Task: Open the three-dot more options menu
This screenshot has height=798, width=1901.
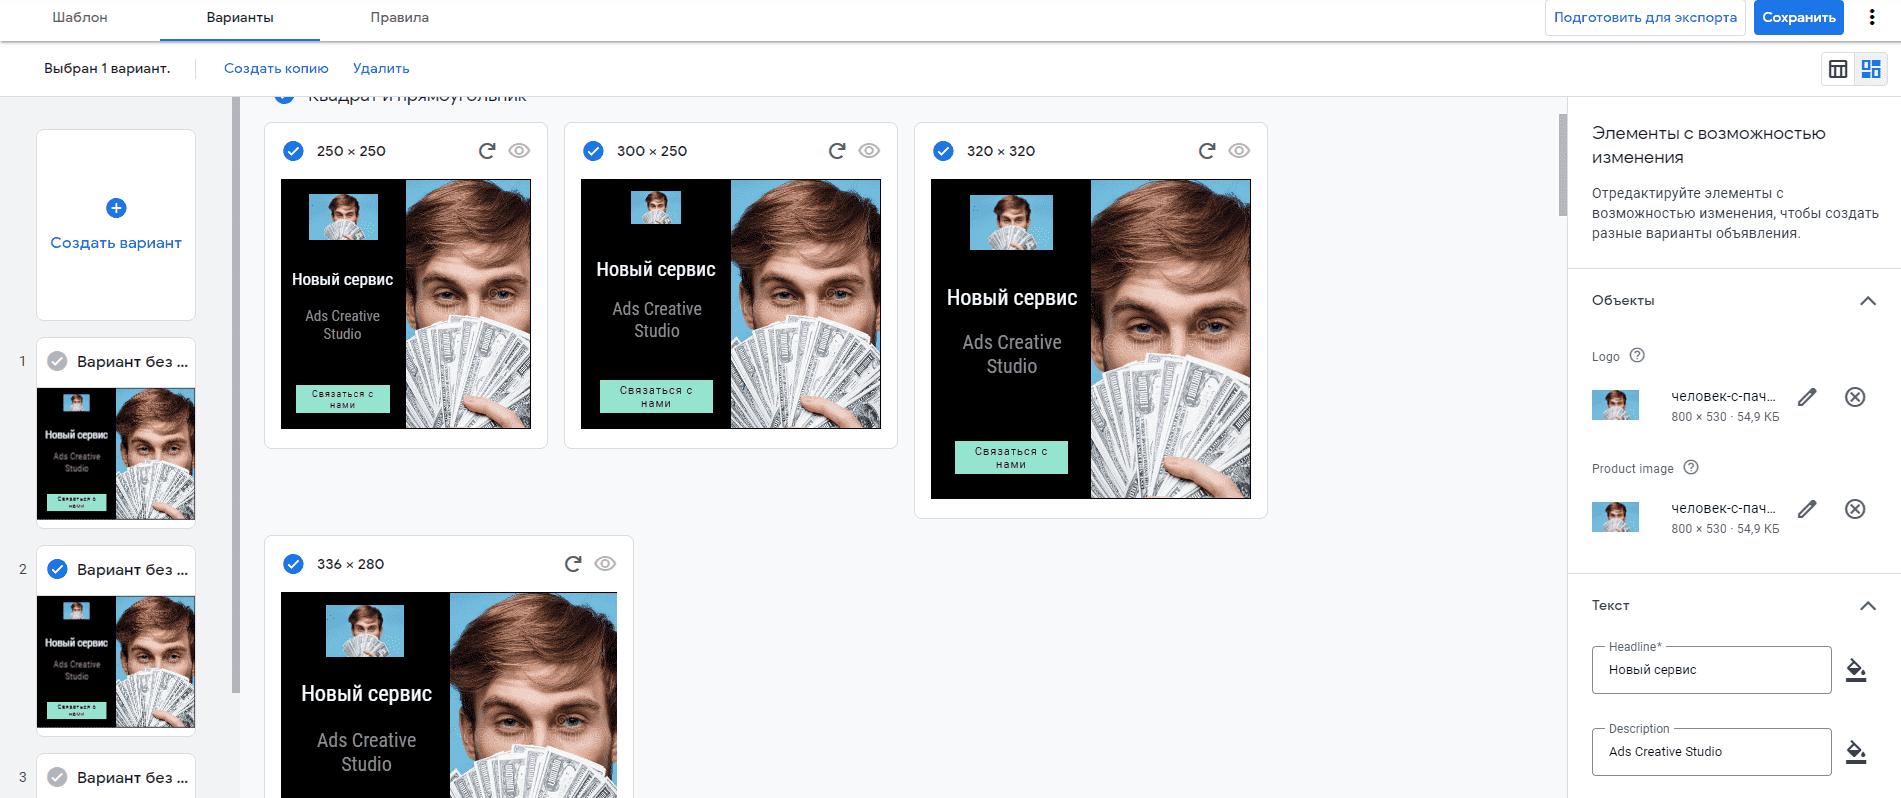Action: point(1872,17)
